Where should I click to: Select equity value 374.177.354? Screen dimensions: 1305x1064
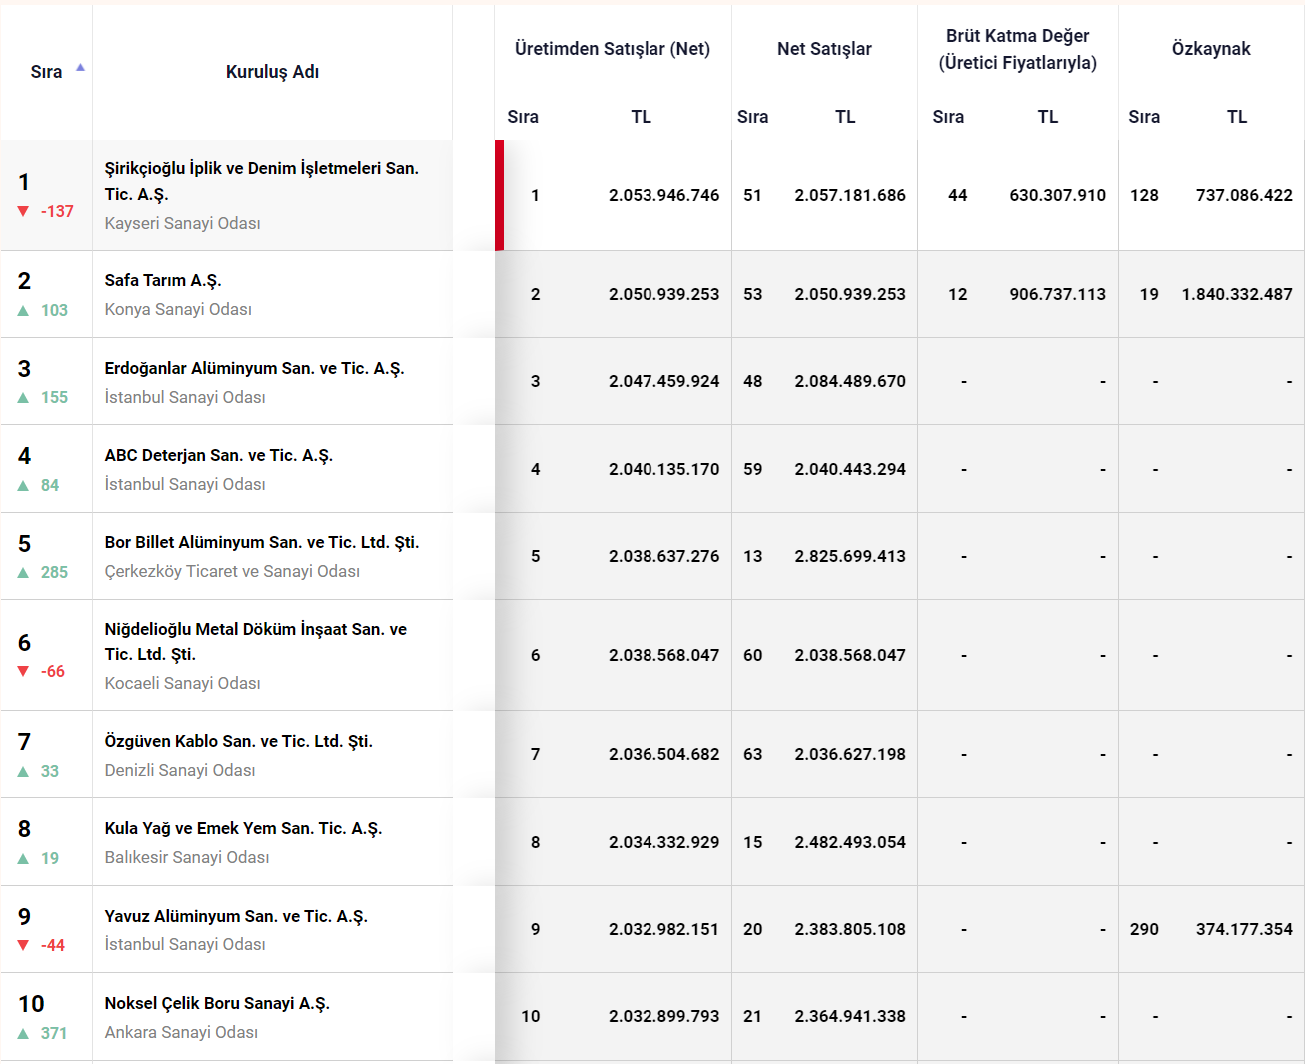pyautogui.click(x=1244, y=929)
